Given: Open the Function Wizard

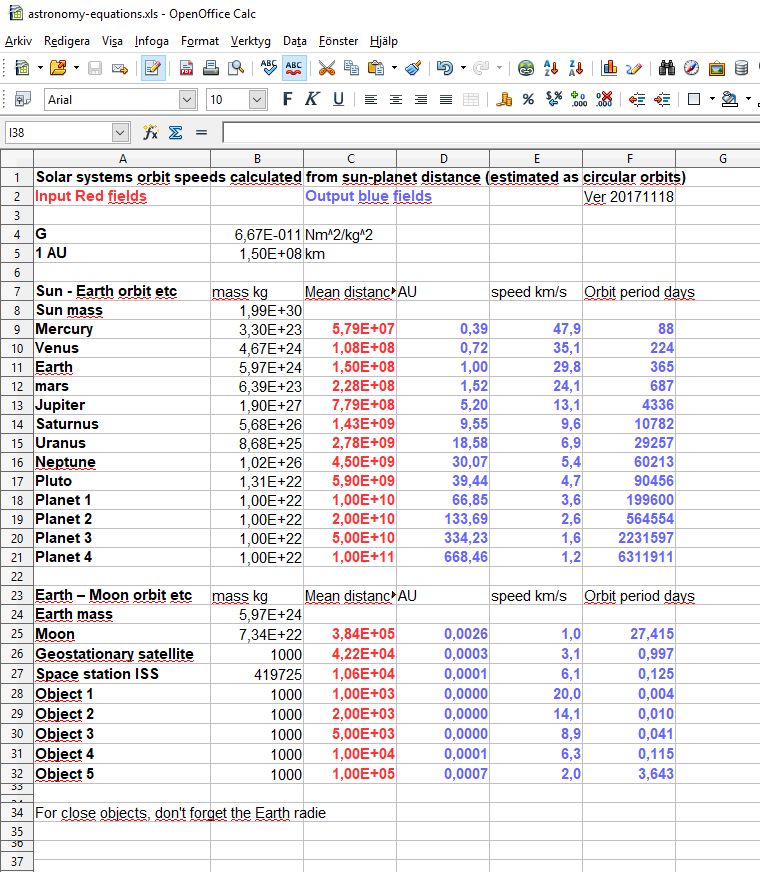Looking at the screenshot, I should point(151,132).
